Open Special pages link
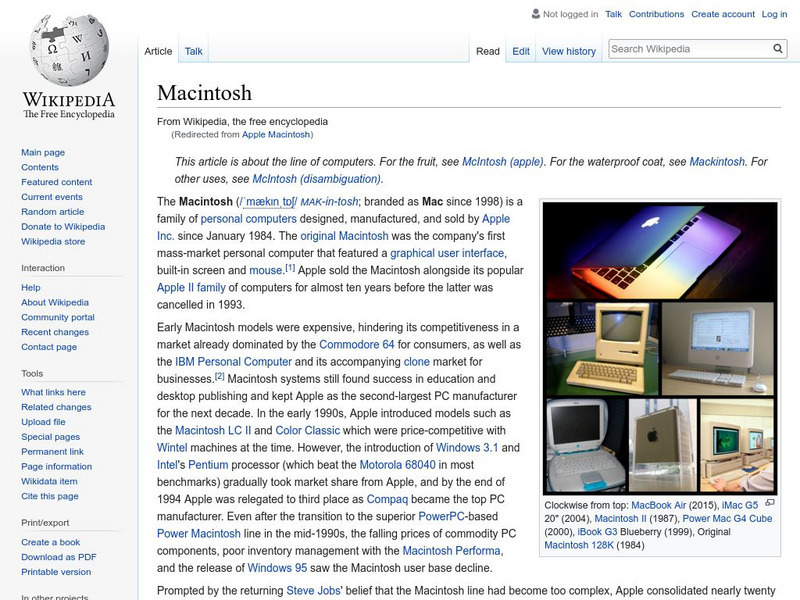This screenshot has width=800, height=600. [51, 436]
